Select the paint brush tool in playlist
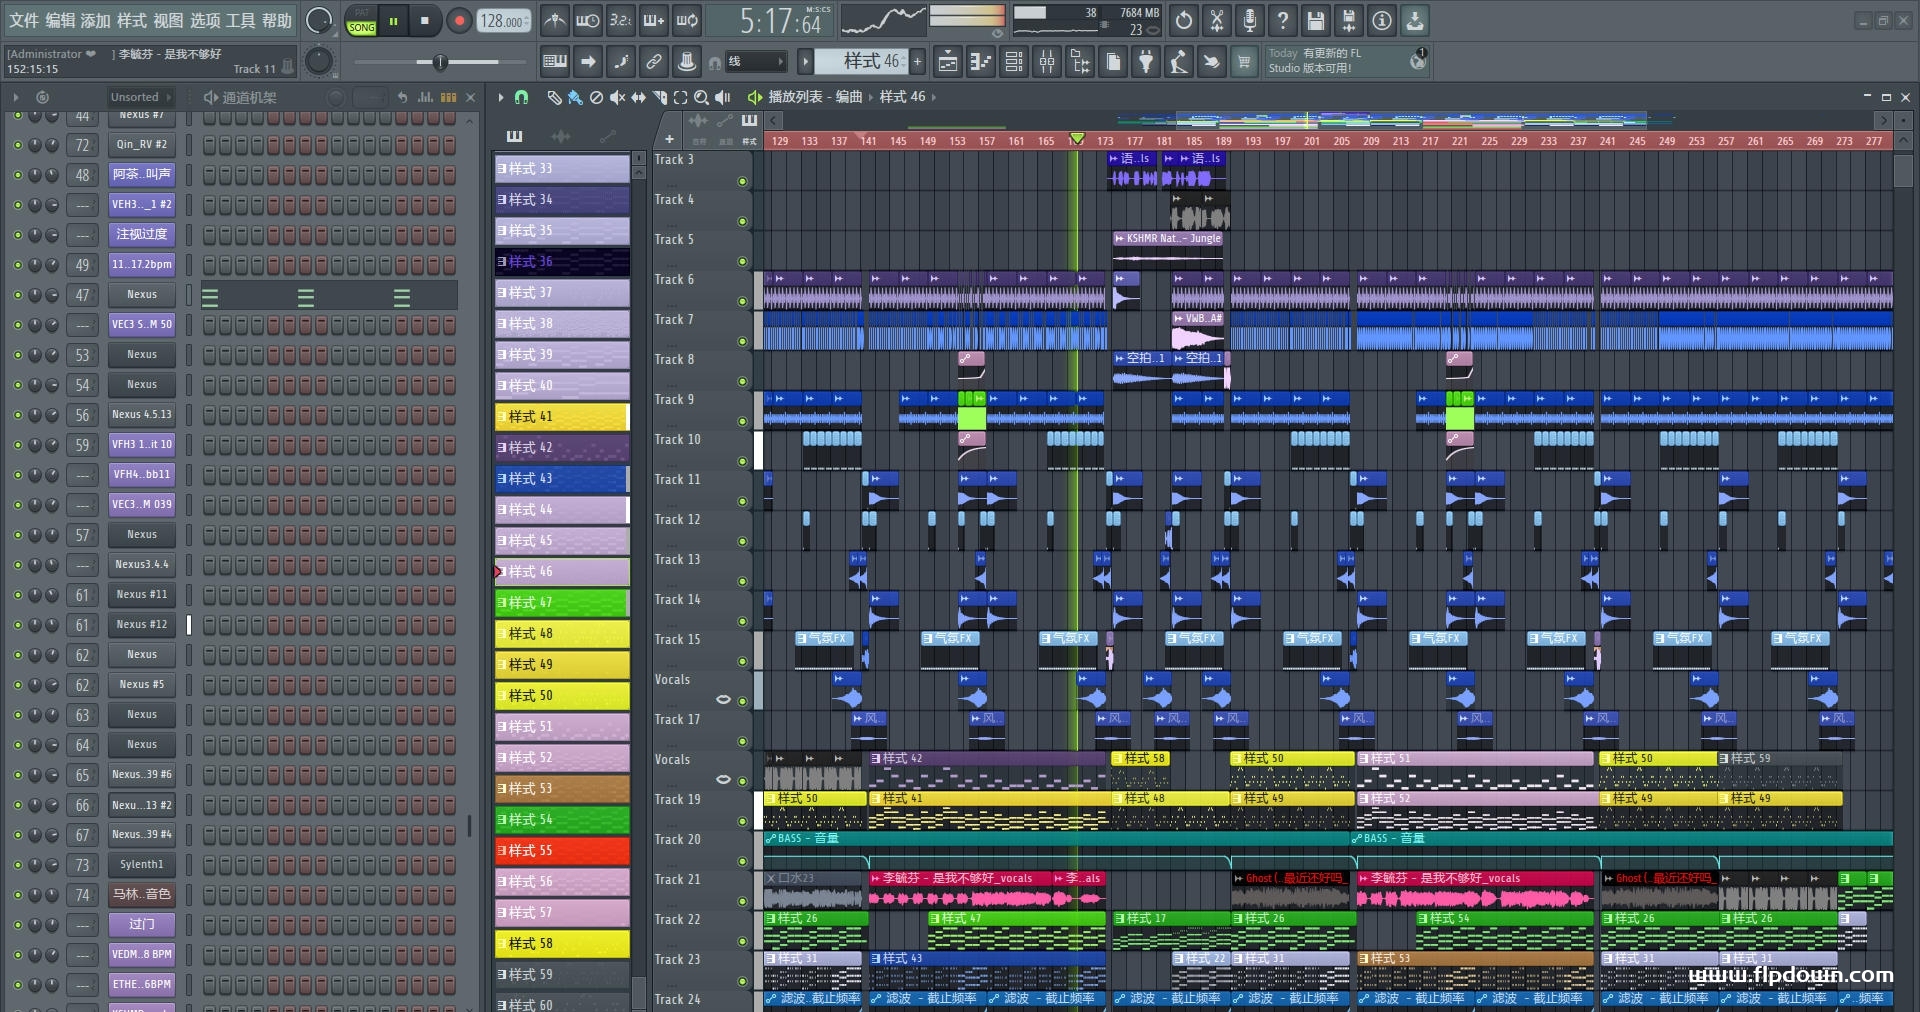Image resolution: width=1920 pixels, height=1012 pixels. [x=574, y=97]
